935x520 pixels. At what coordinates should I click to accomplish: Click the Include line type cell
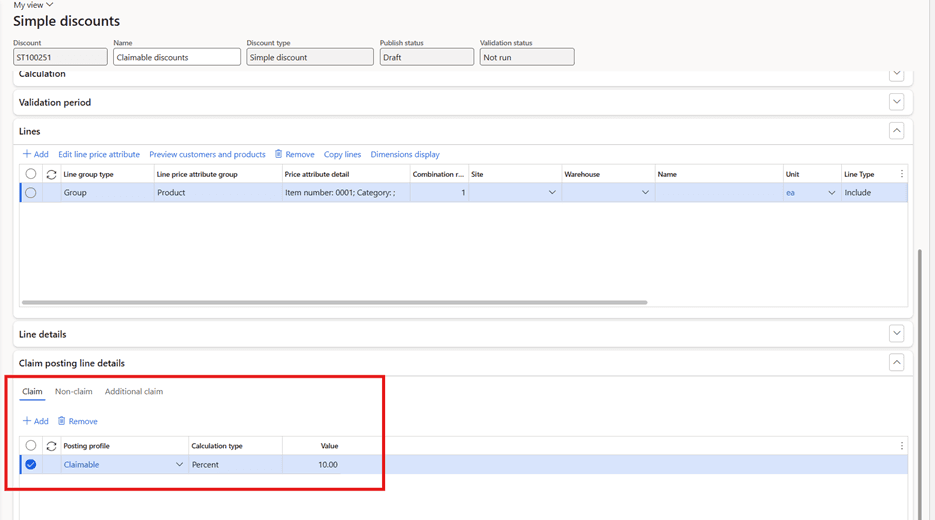coord(874,193)
